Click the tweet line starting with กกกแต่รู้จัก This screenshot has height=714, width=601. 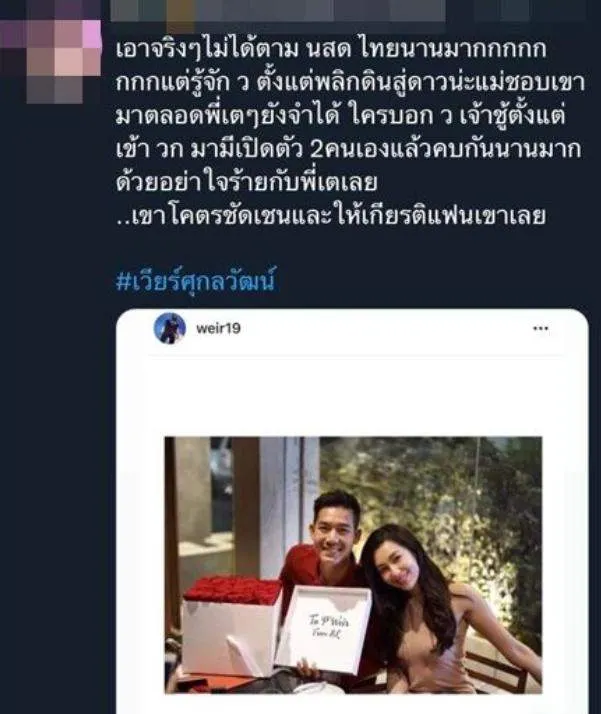tap(350, 83)
